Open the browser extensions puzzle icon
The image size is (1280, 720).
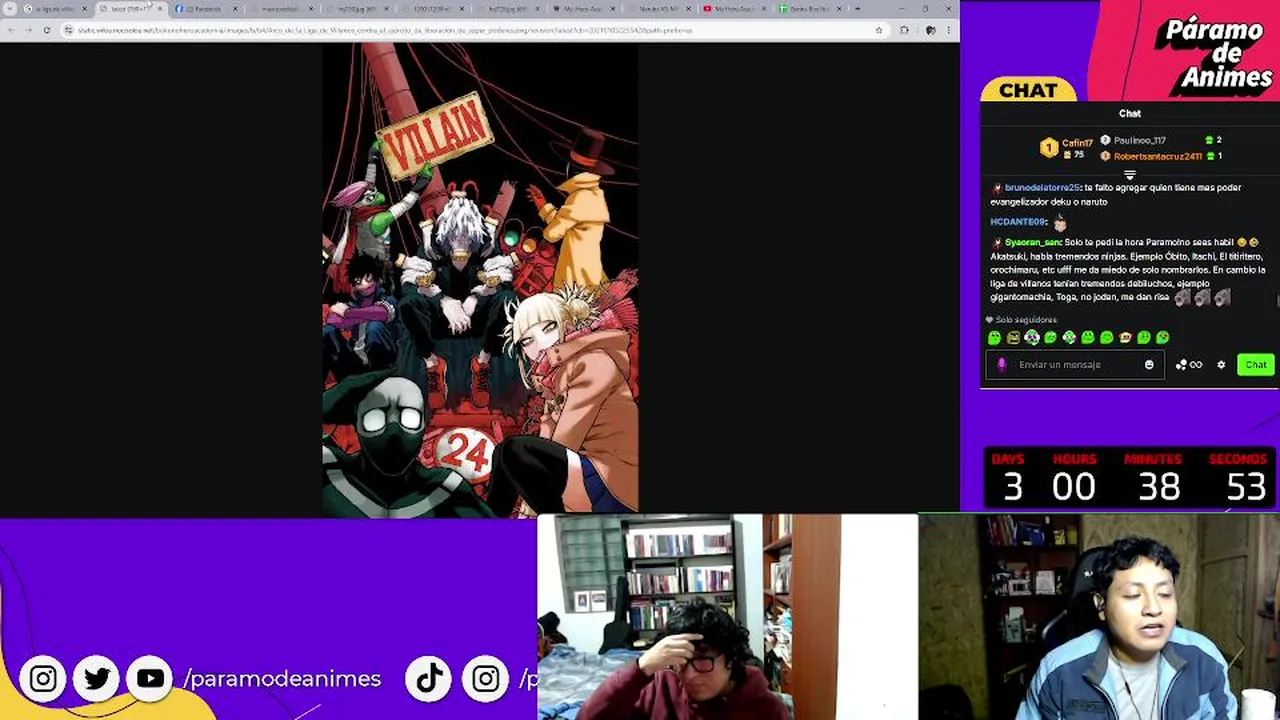point(904,30)
